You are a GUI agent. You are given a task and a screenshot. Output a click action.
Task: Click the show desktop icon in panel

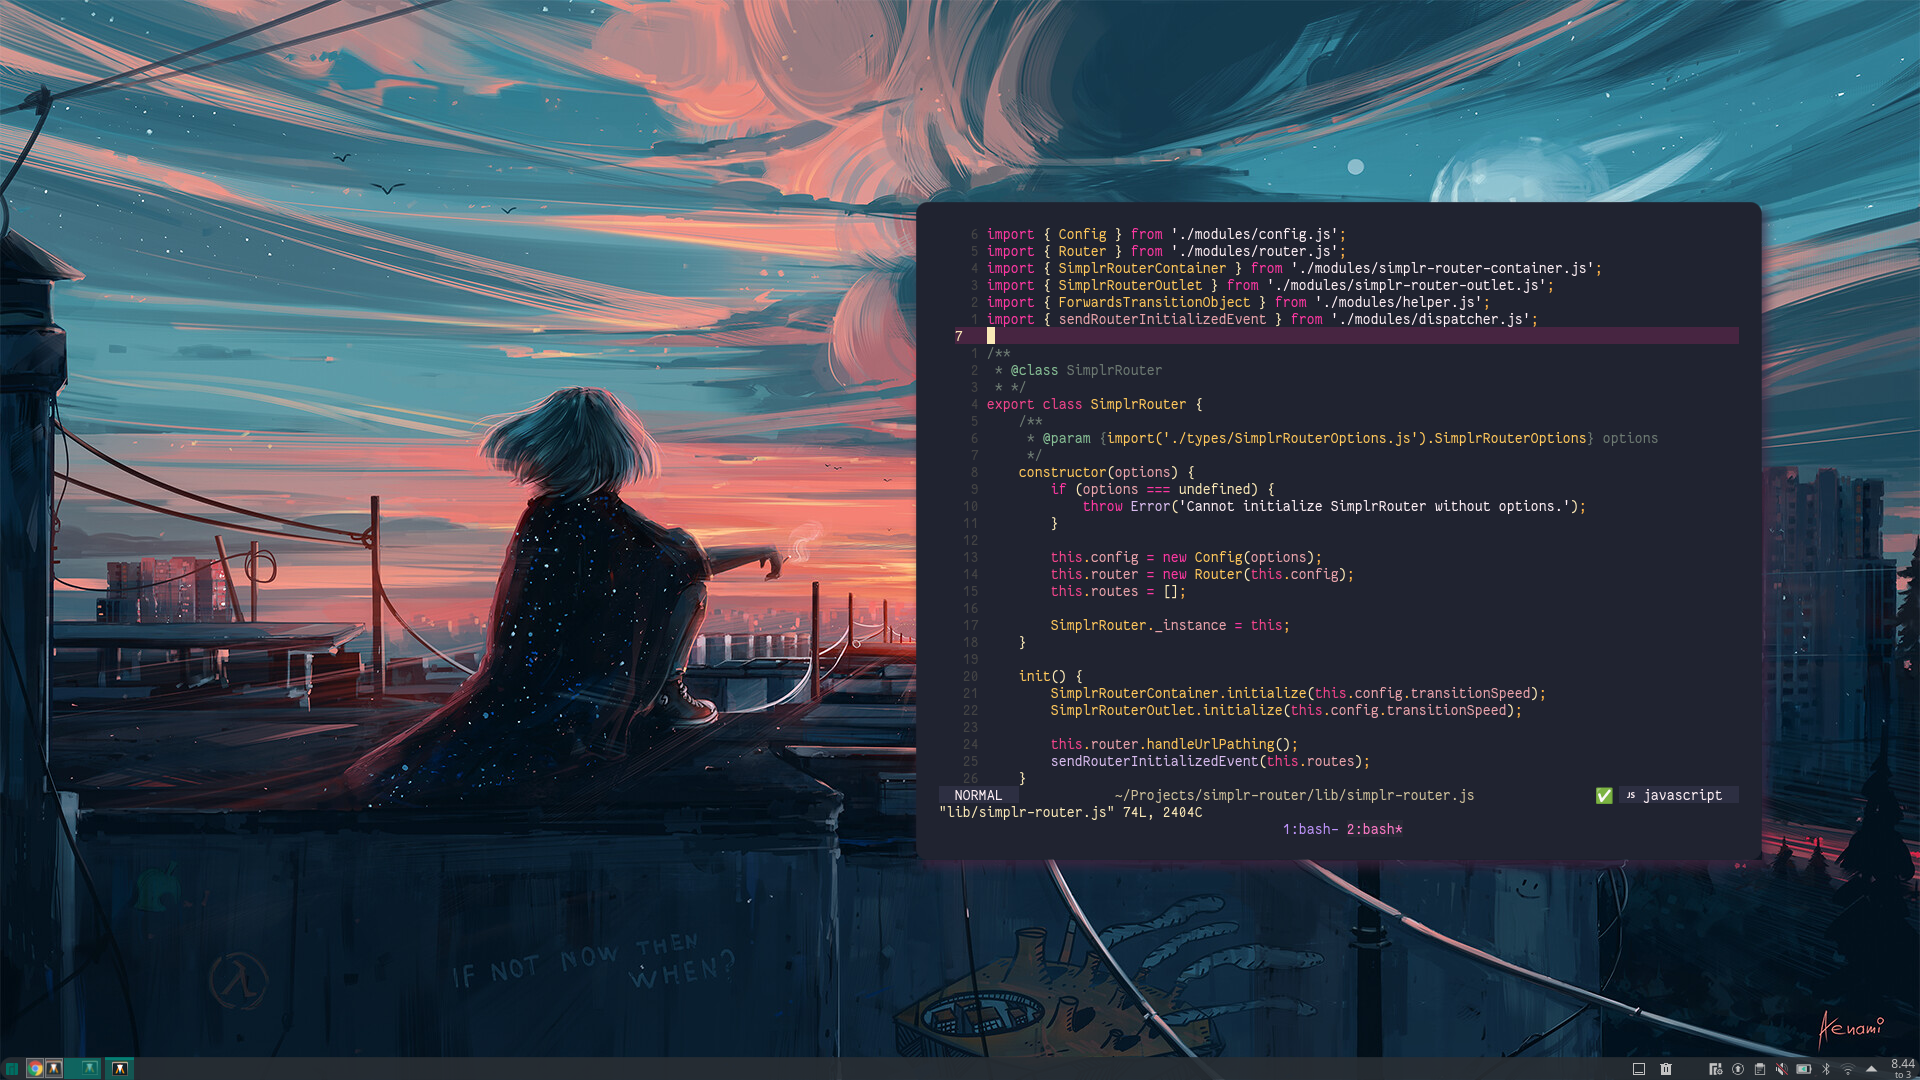1639,1069
